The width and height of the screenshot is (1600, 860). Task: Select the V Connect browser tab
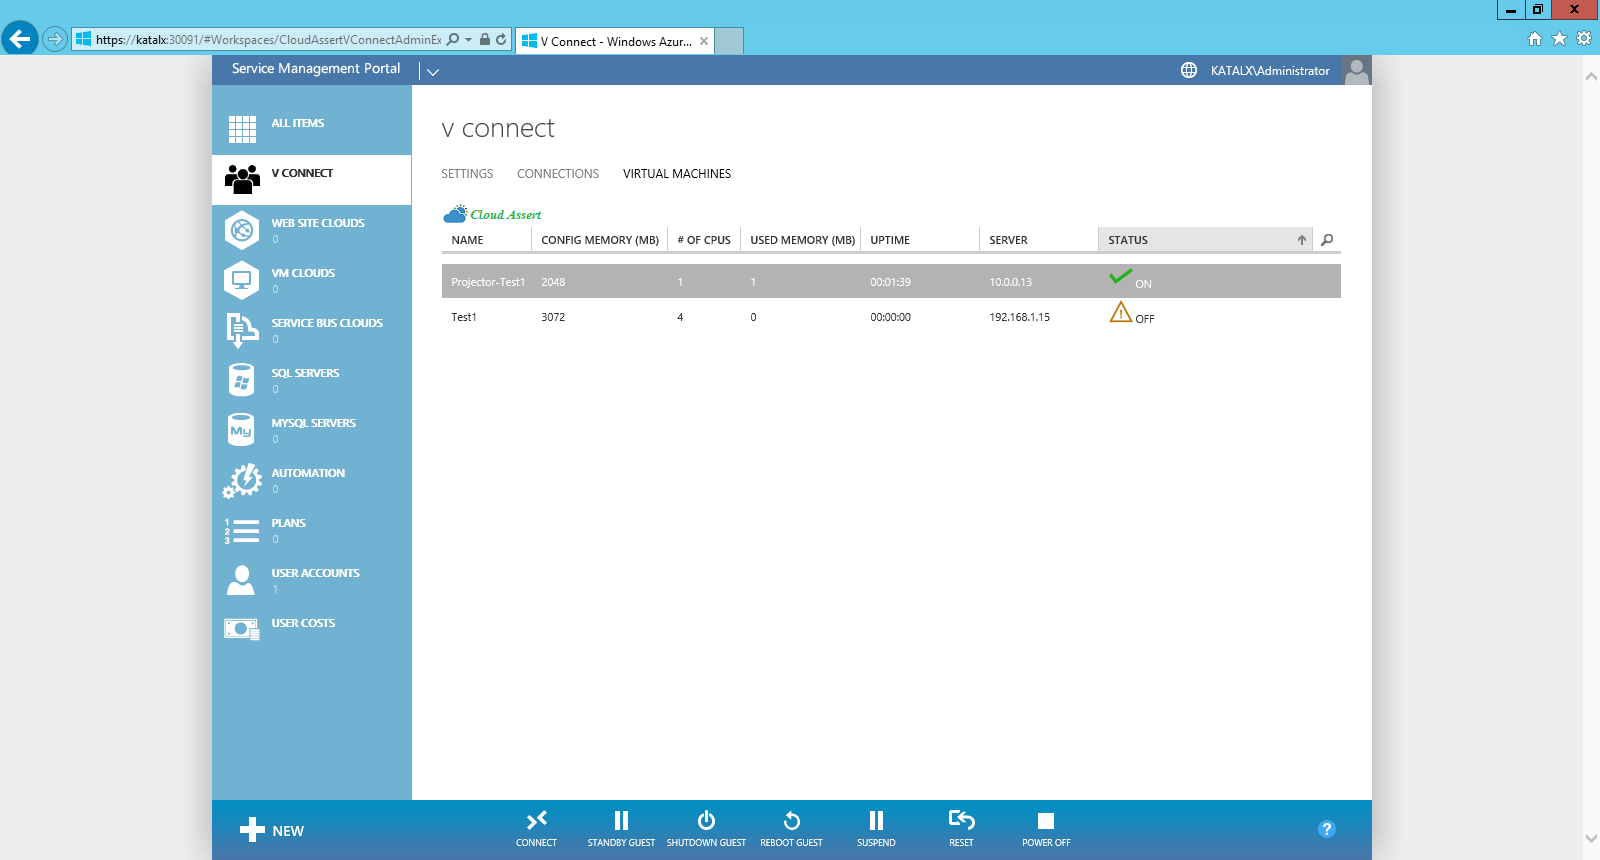click(x=615, y=41)
